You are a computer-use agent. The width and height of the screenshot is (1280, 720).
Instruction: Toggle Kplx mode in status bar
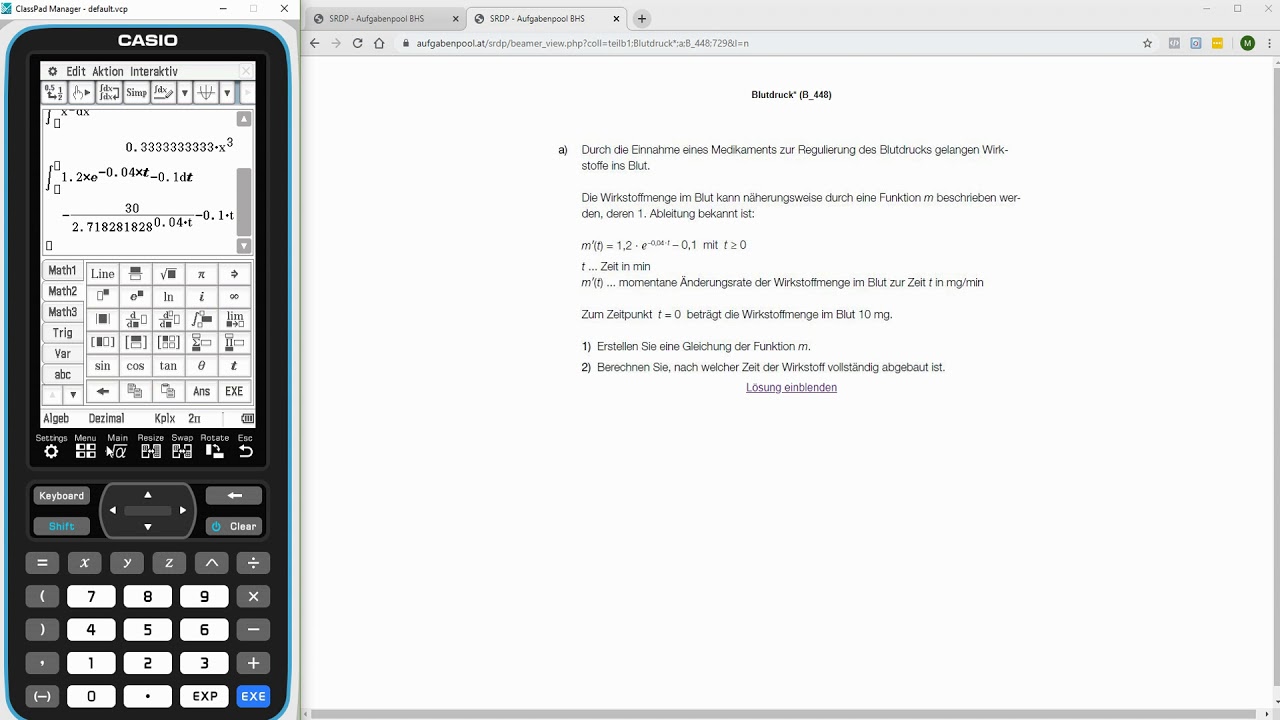(x=164, y=419)
